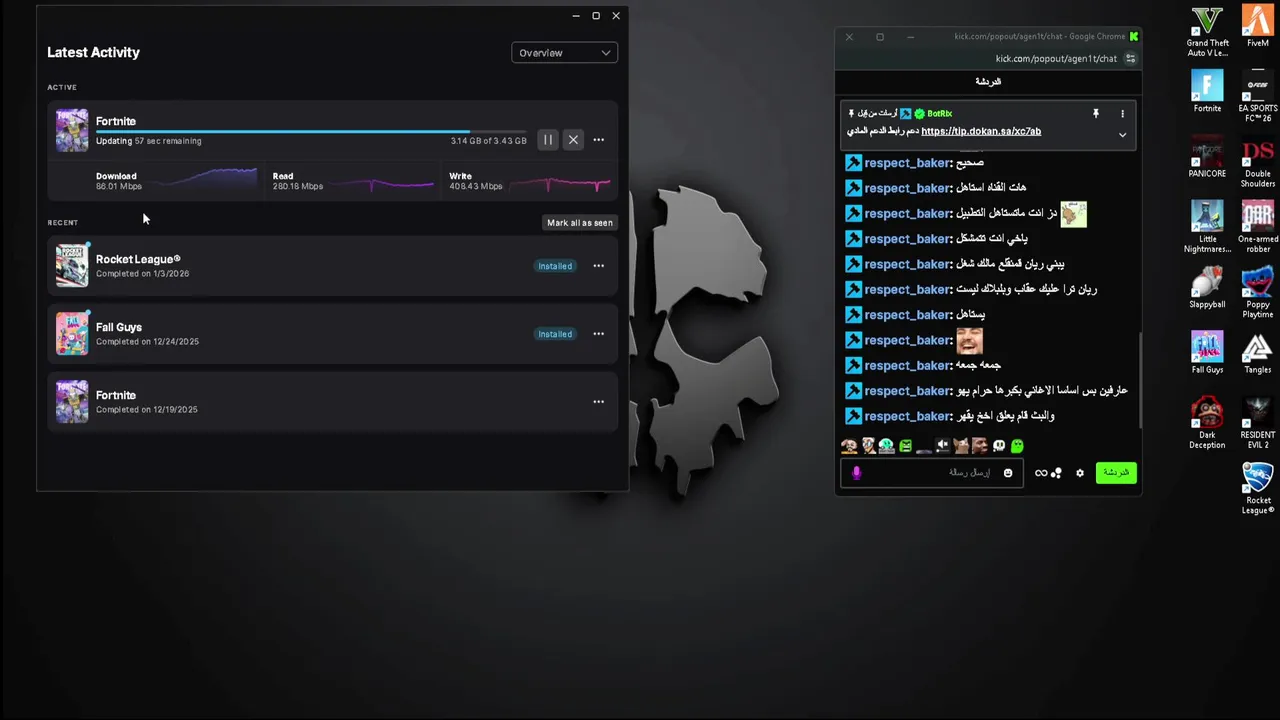Open the Overview dropdown in Latest Activity
This screenshot has height=720, width=1280.
pos(564,53)
